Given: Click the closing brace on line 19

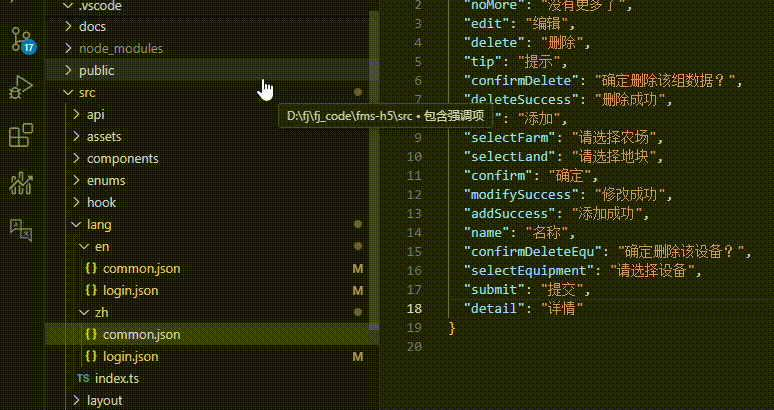Looking at the screenshot, I should pyautogui.click(x=451, y=328).
